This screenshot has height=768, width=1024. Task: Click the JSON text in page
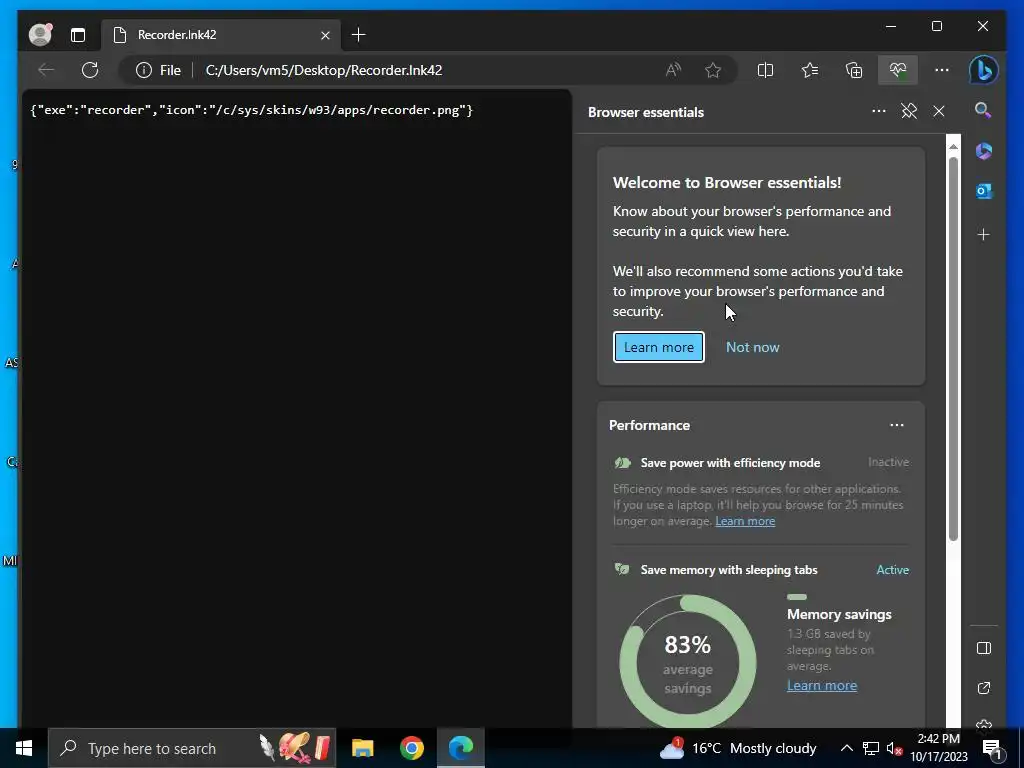pyautogui.click(x=251, y=110)
